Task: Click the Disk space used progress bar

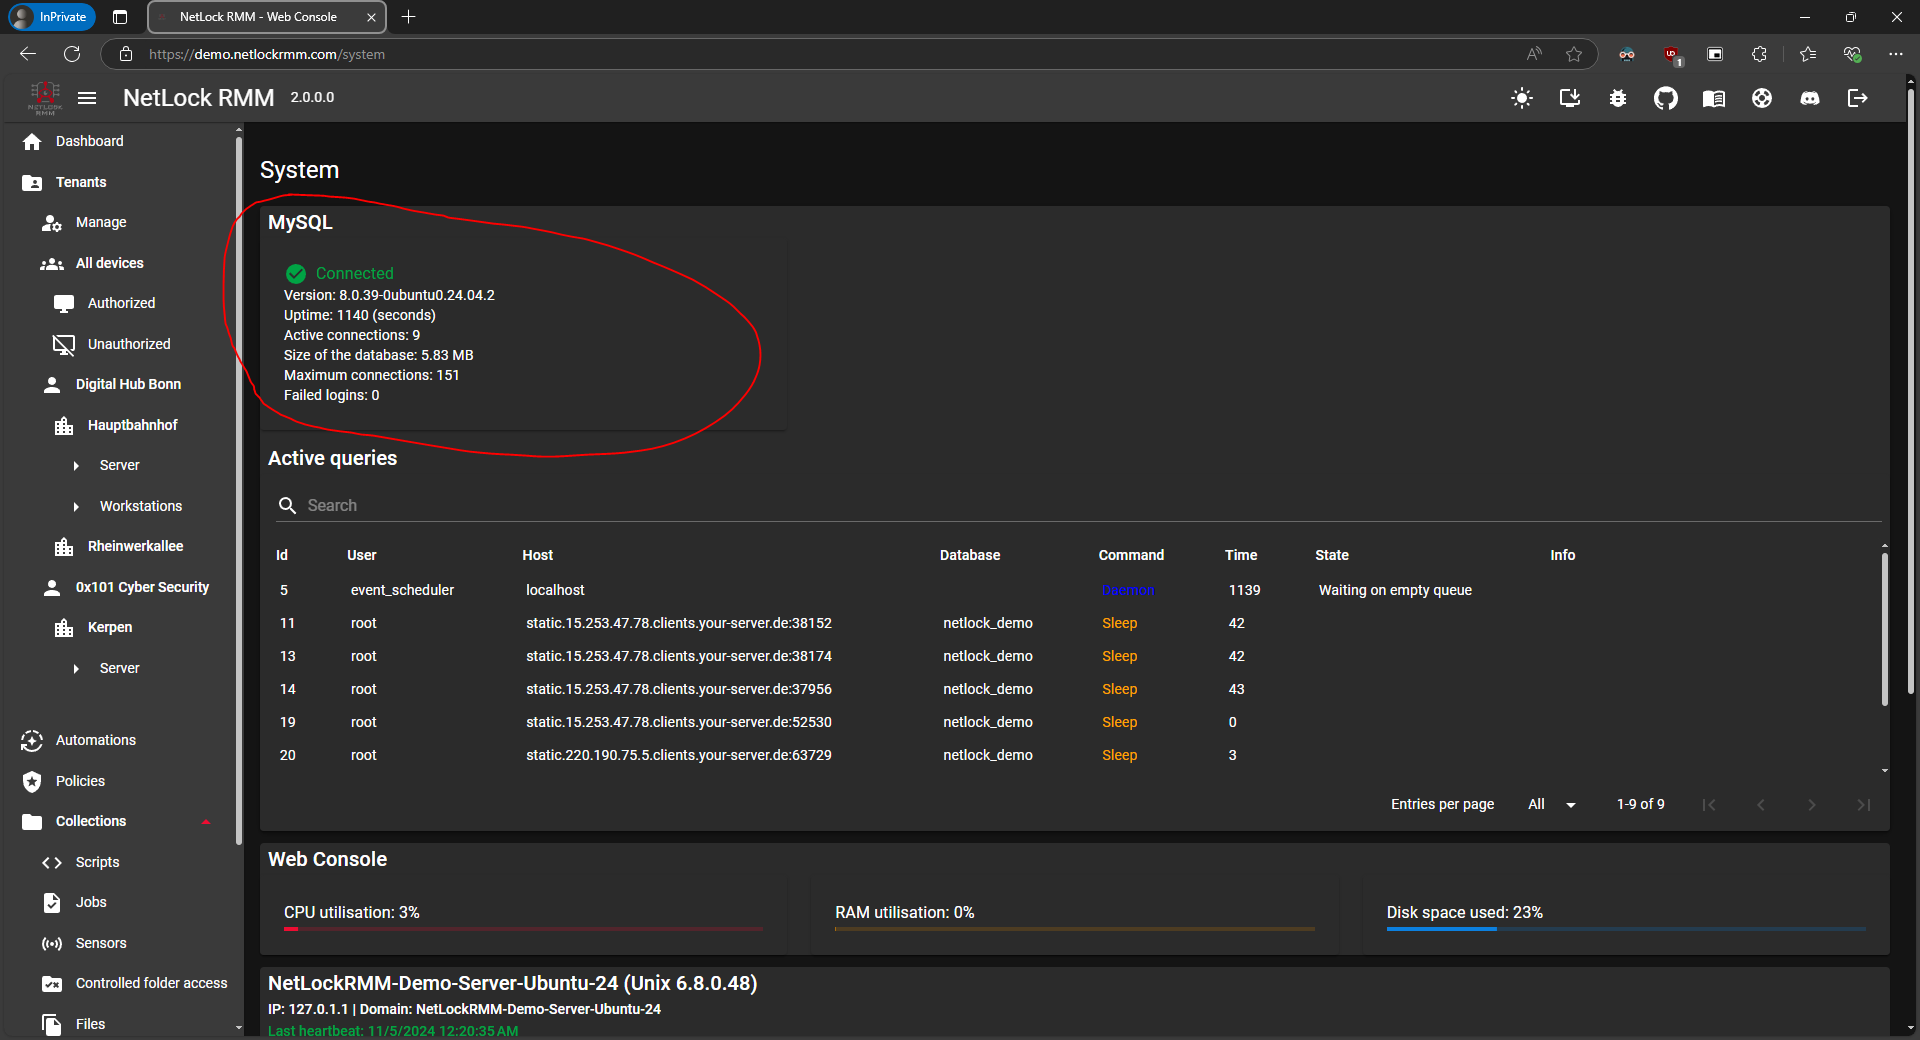Action: pos(1625,929)
